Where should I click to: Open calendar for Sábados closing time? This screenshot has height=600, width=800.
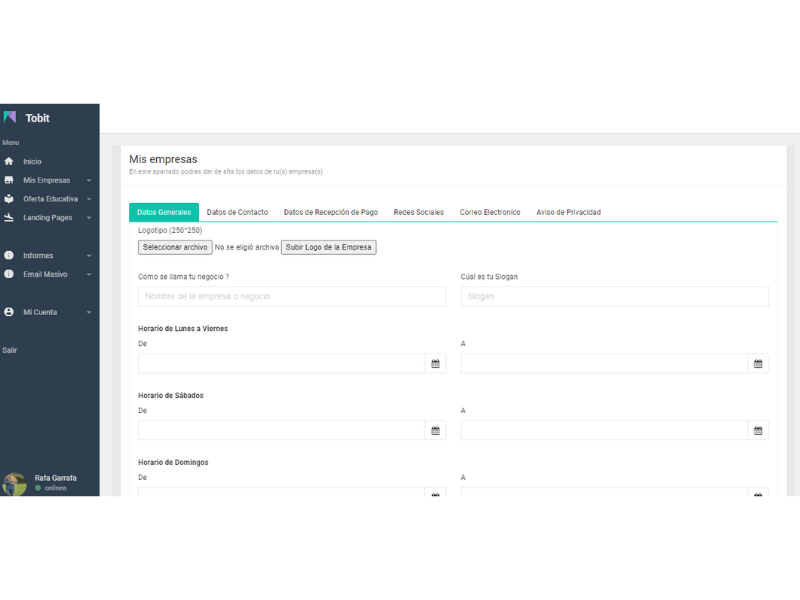(x=758, y=431)
